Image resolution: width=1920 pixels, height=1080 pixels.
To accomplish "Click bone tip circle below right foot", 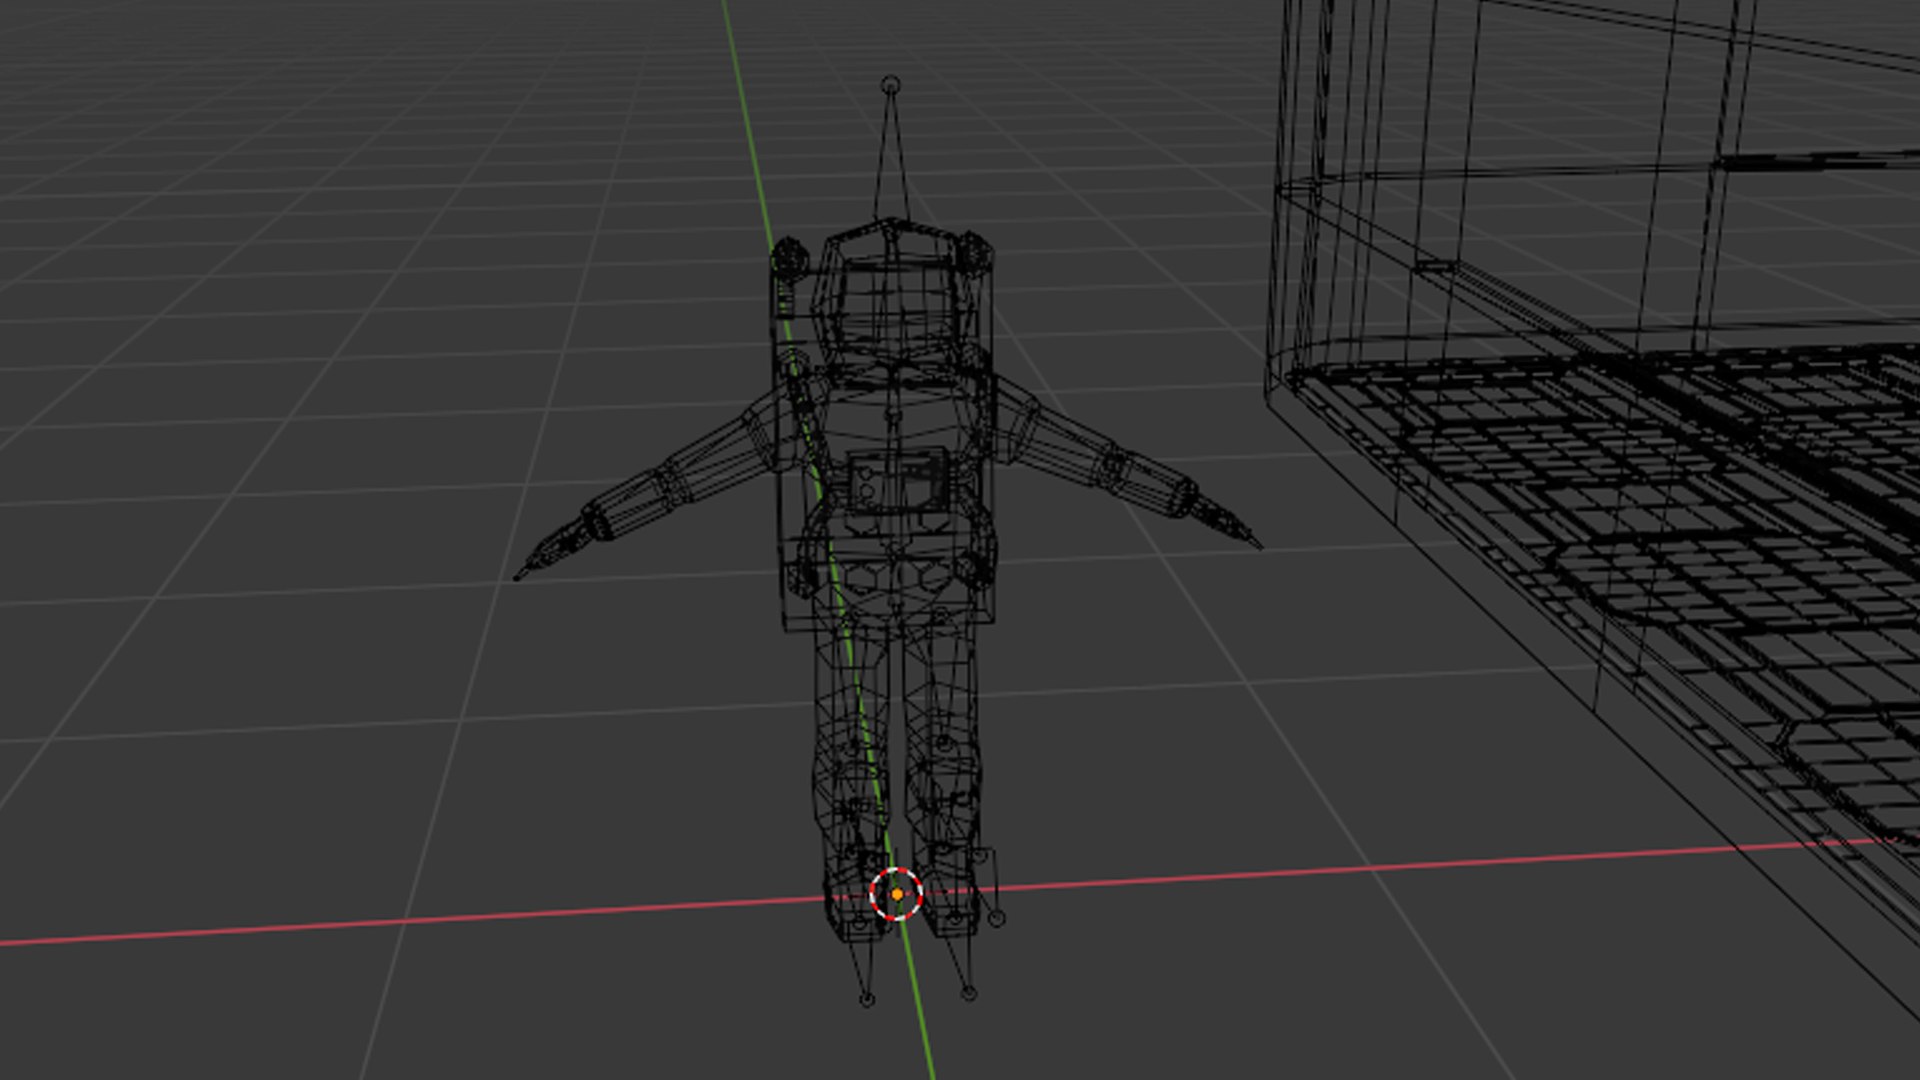I will pyautogui.click(x=968, y=993).
